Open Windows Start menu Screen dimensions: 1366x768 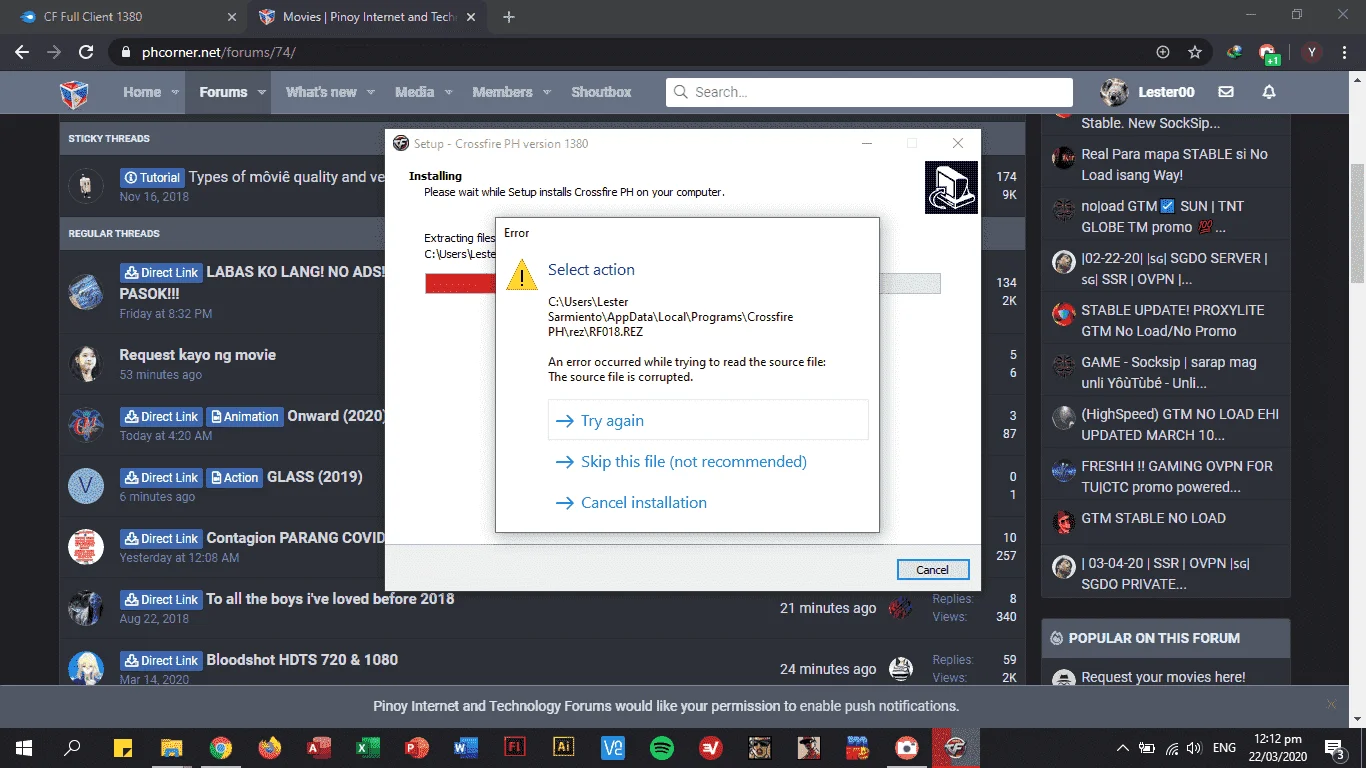(x=24, y=747)
